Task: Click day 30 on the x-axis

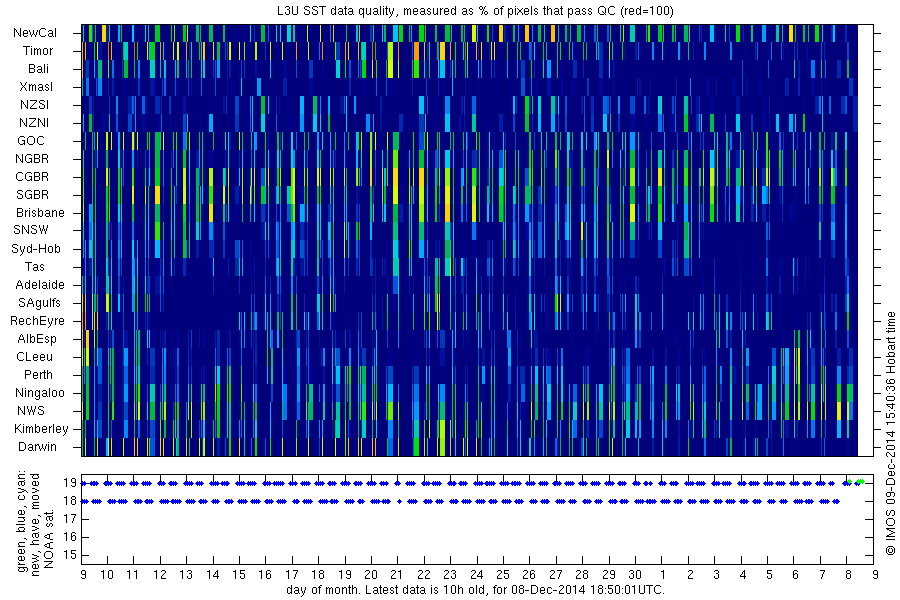Action: point(635,575)
